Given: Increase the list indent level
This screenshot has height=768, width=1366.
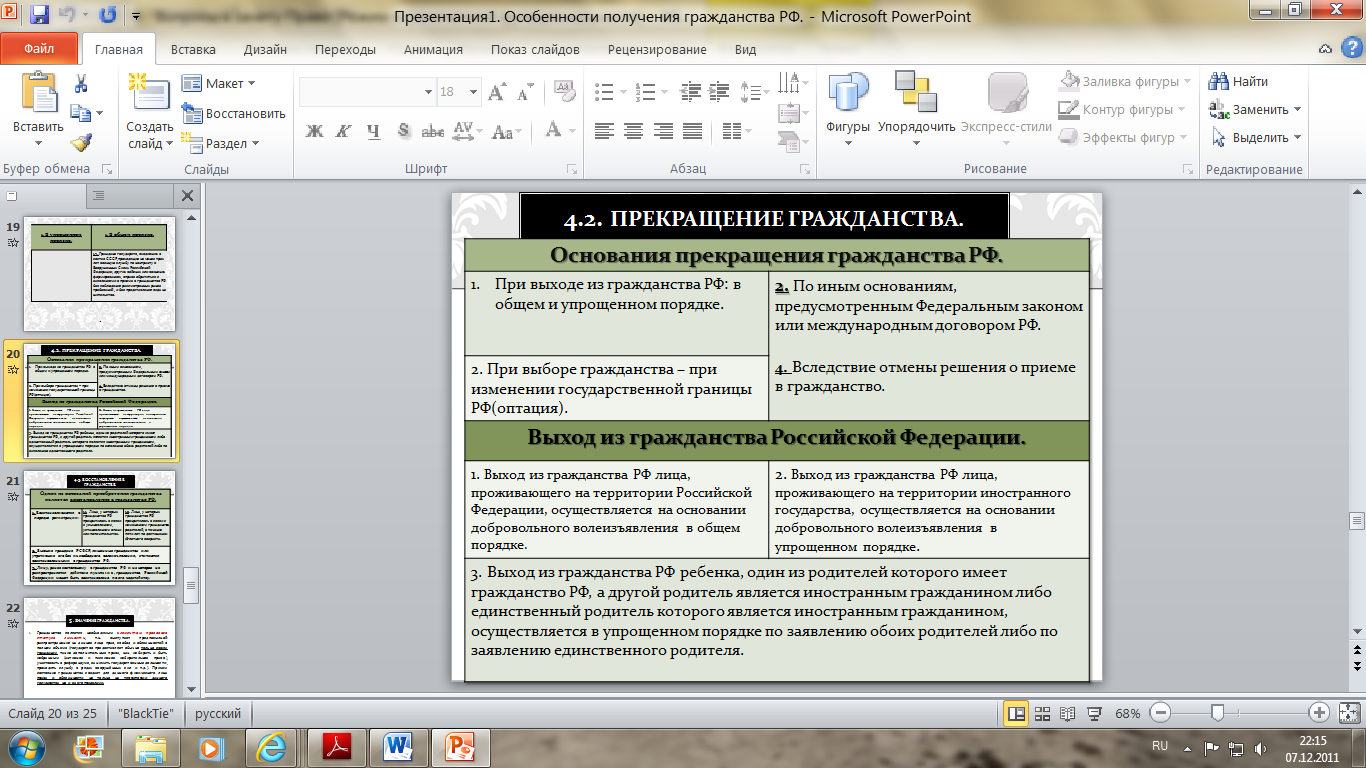Looking at the screenshot, I should (x=720, y=91).
